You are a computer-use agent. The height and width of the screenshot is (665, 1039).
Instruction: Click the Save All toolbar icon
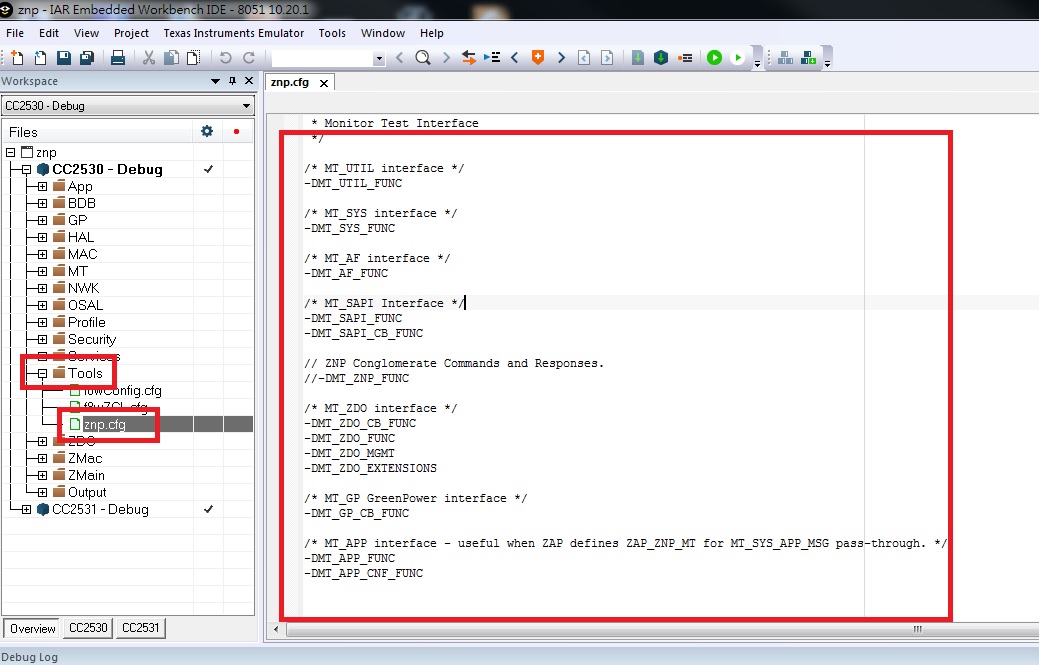(x=87, y=58)
